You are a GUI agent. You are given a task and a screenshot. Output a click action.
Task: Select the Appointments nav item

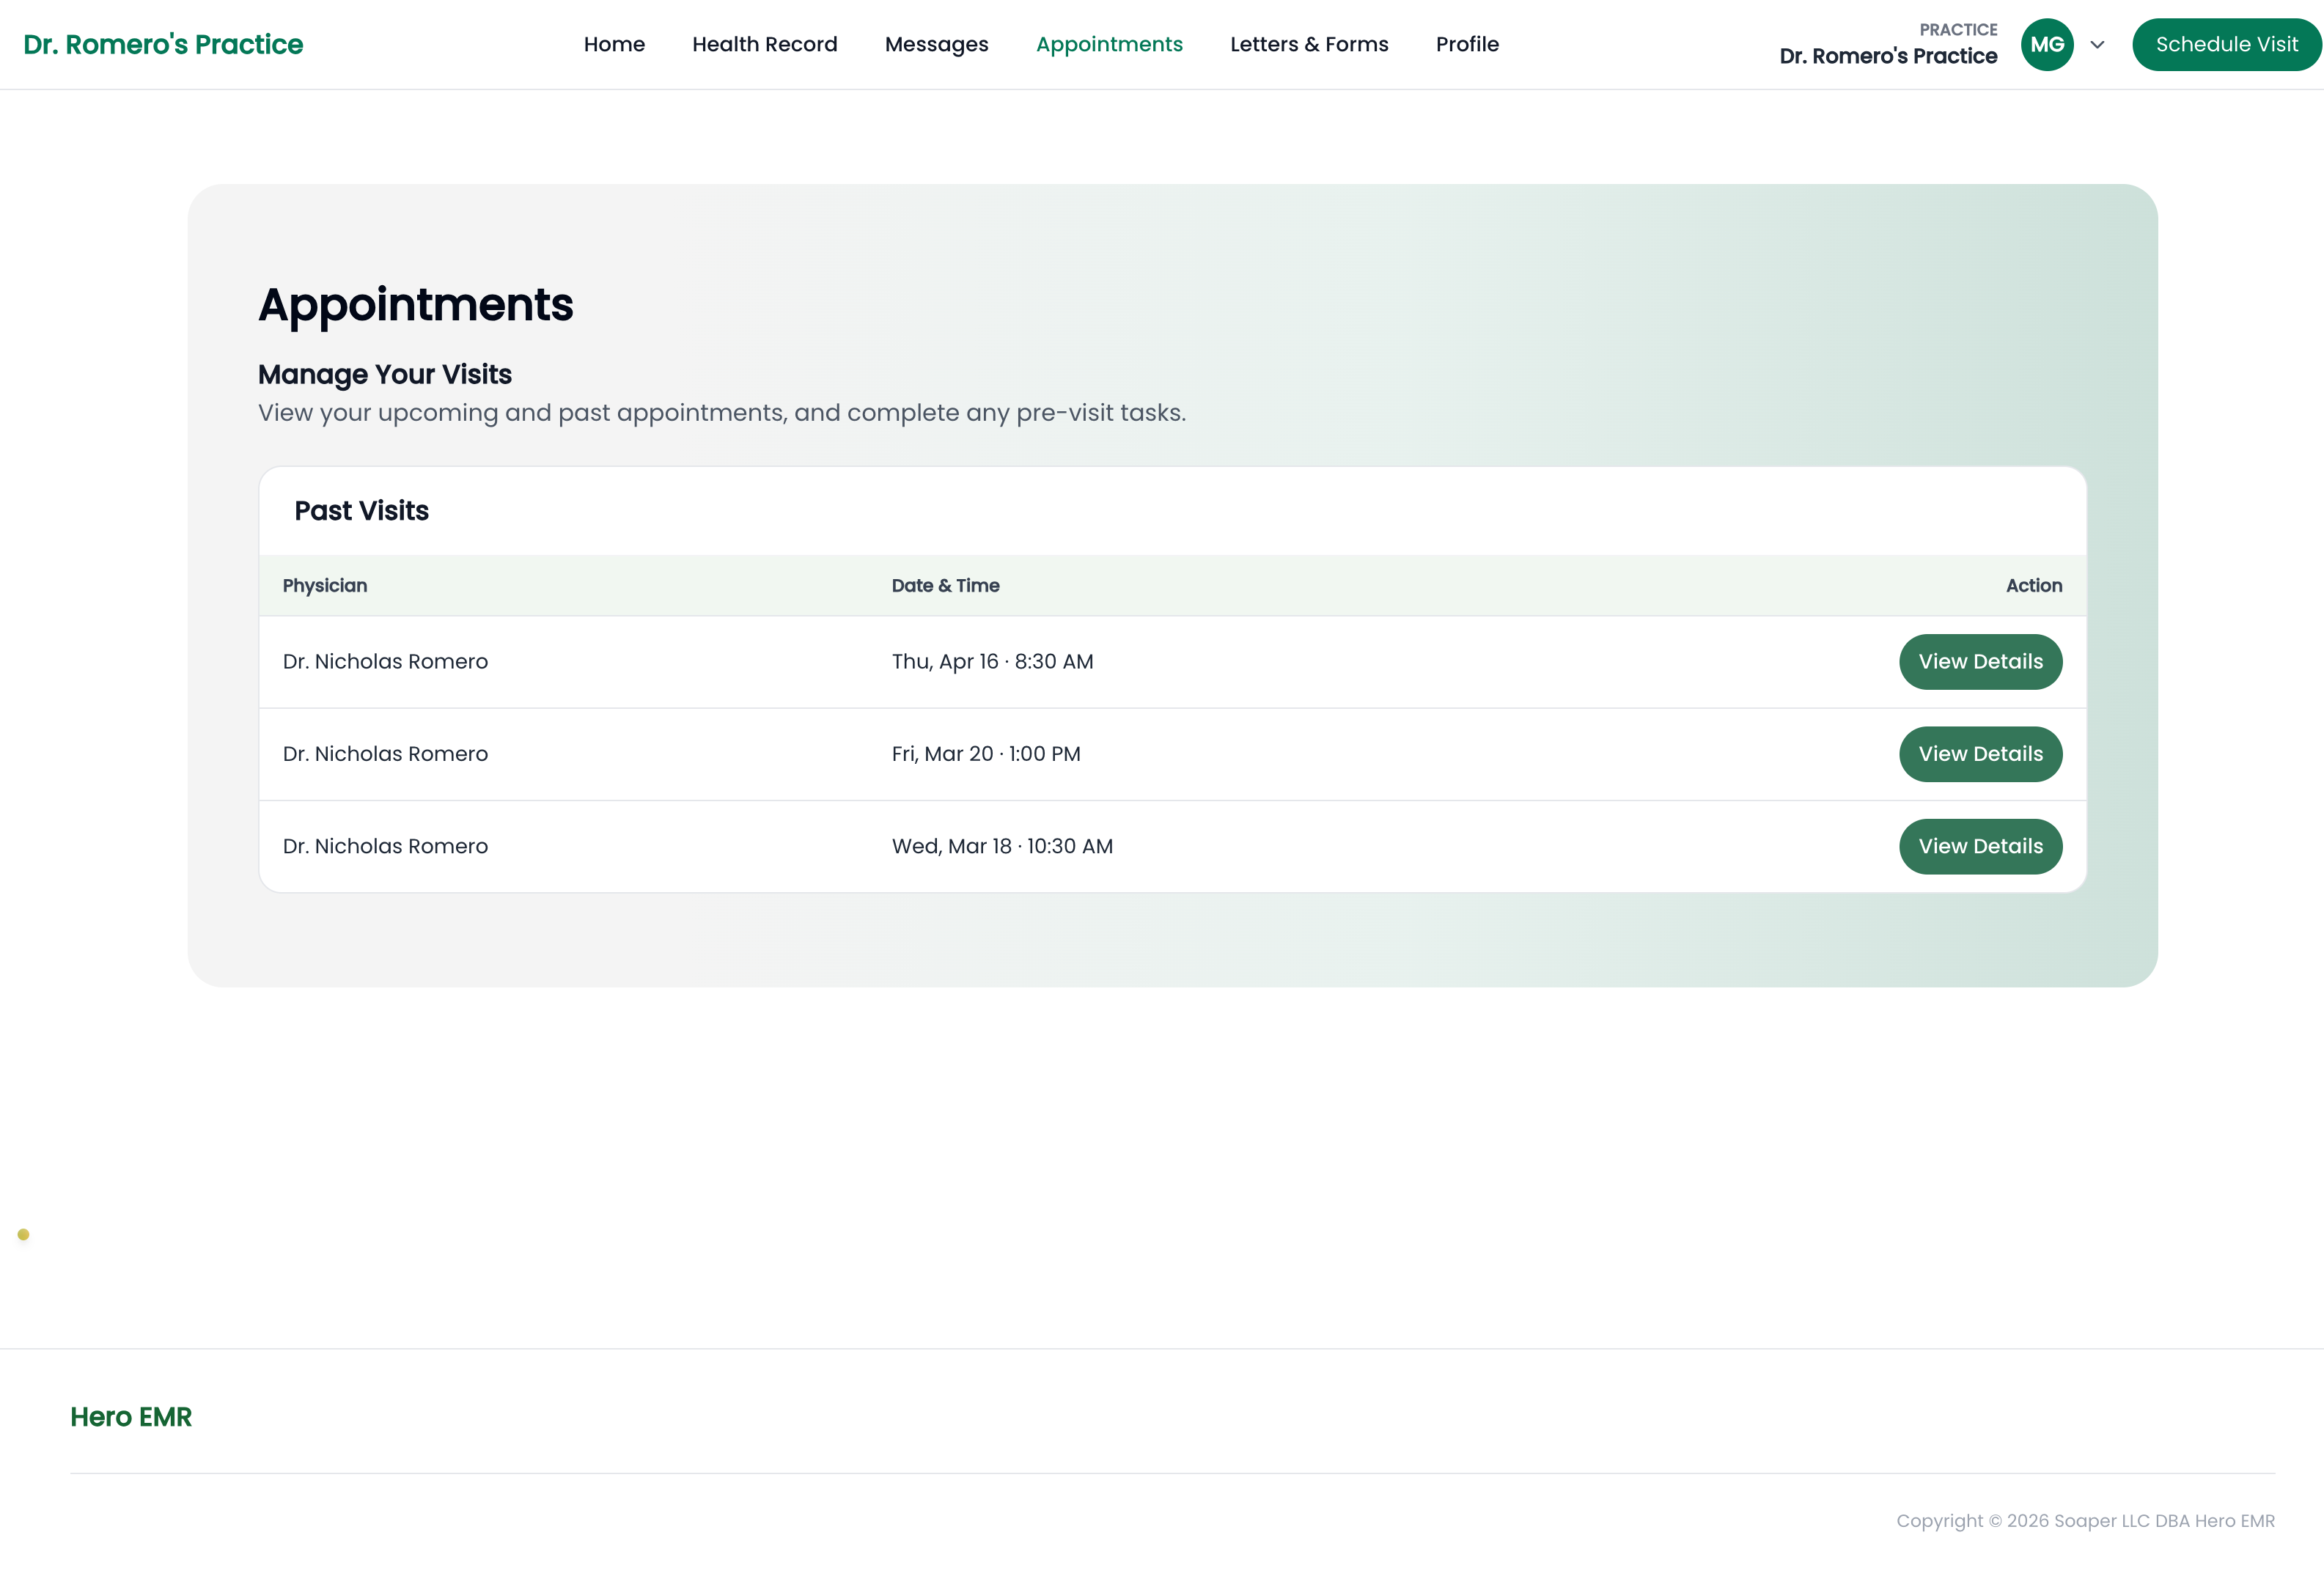point(1109,44)
